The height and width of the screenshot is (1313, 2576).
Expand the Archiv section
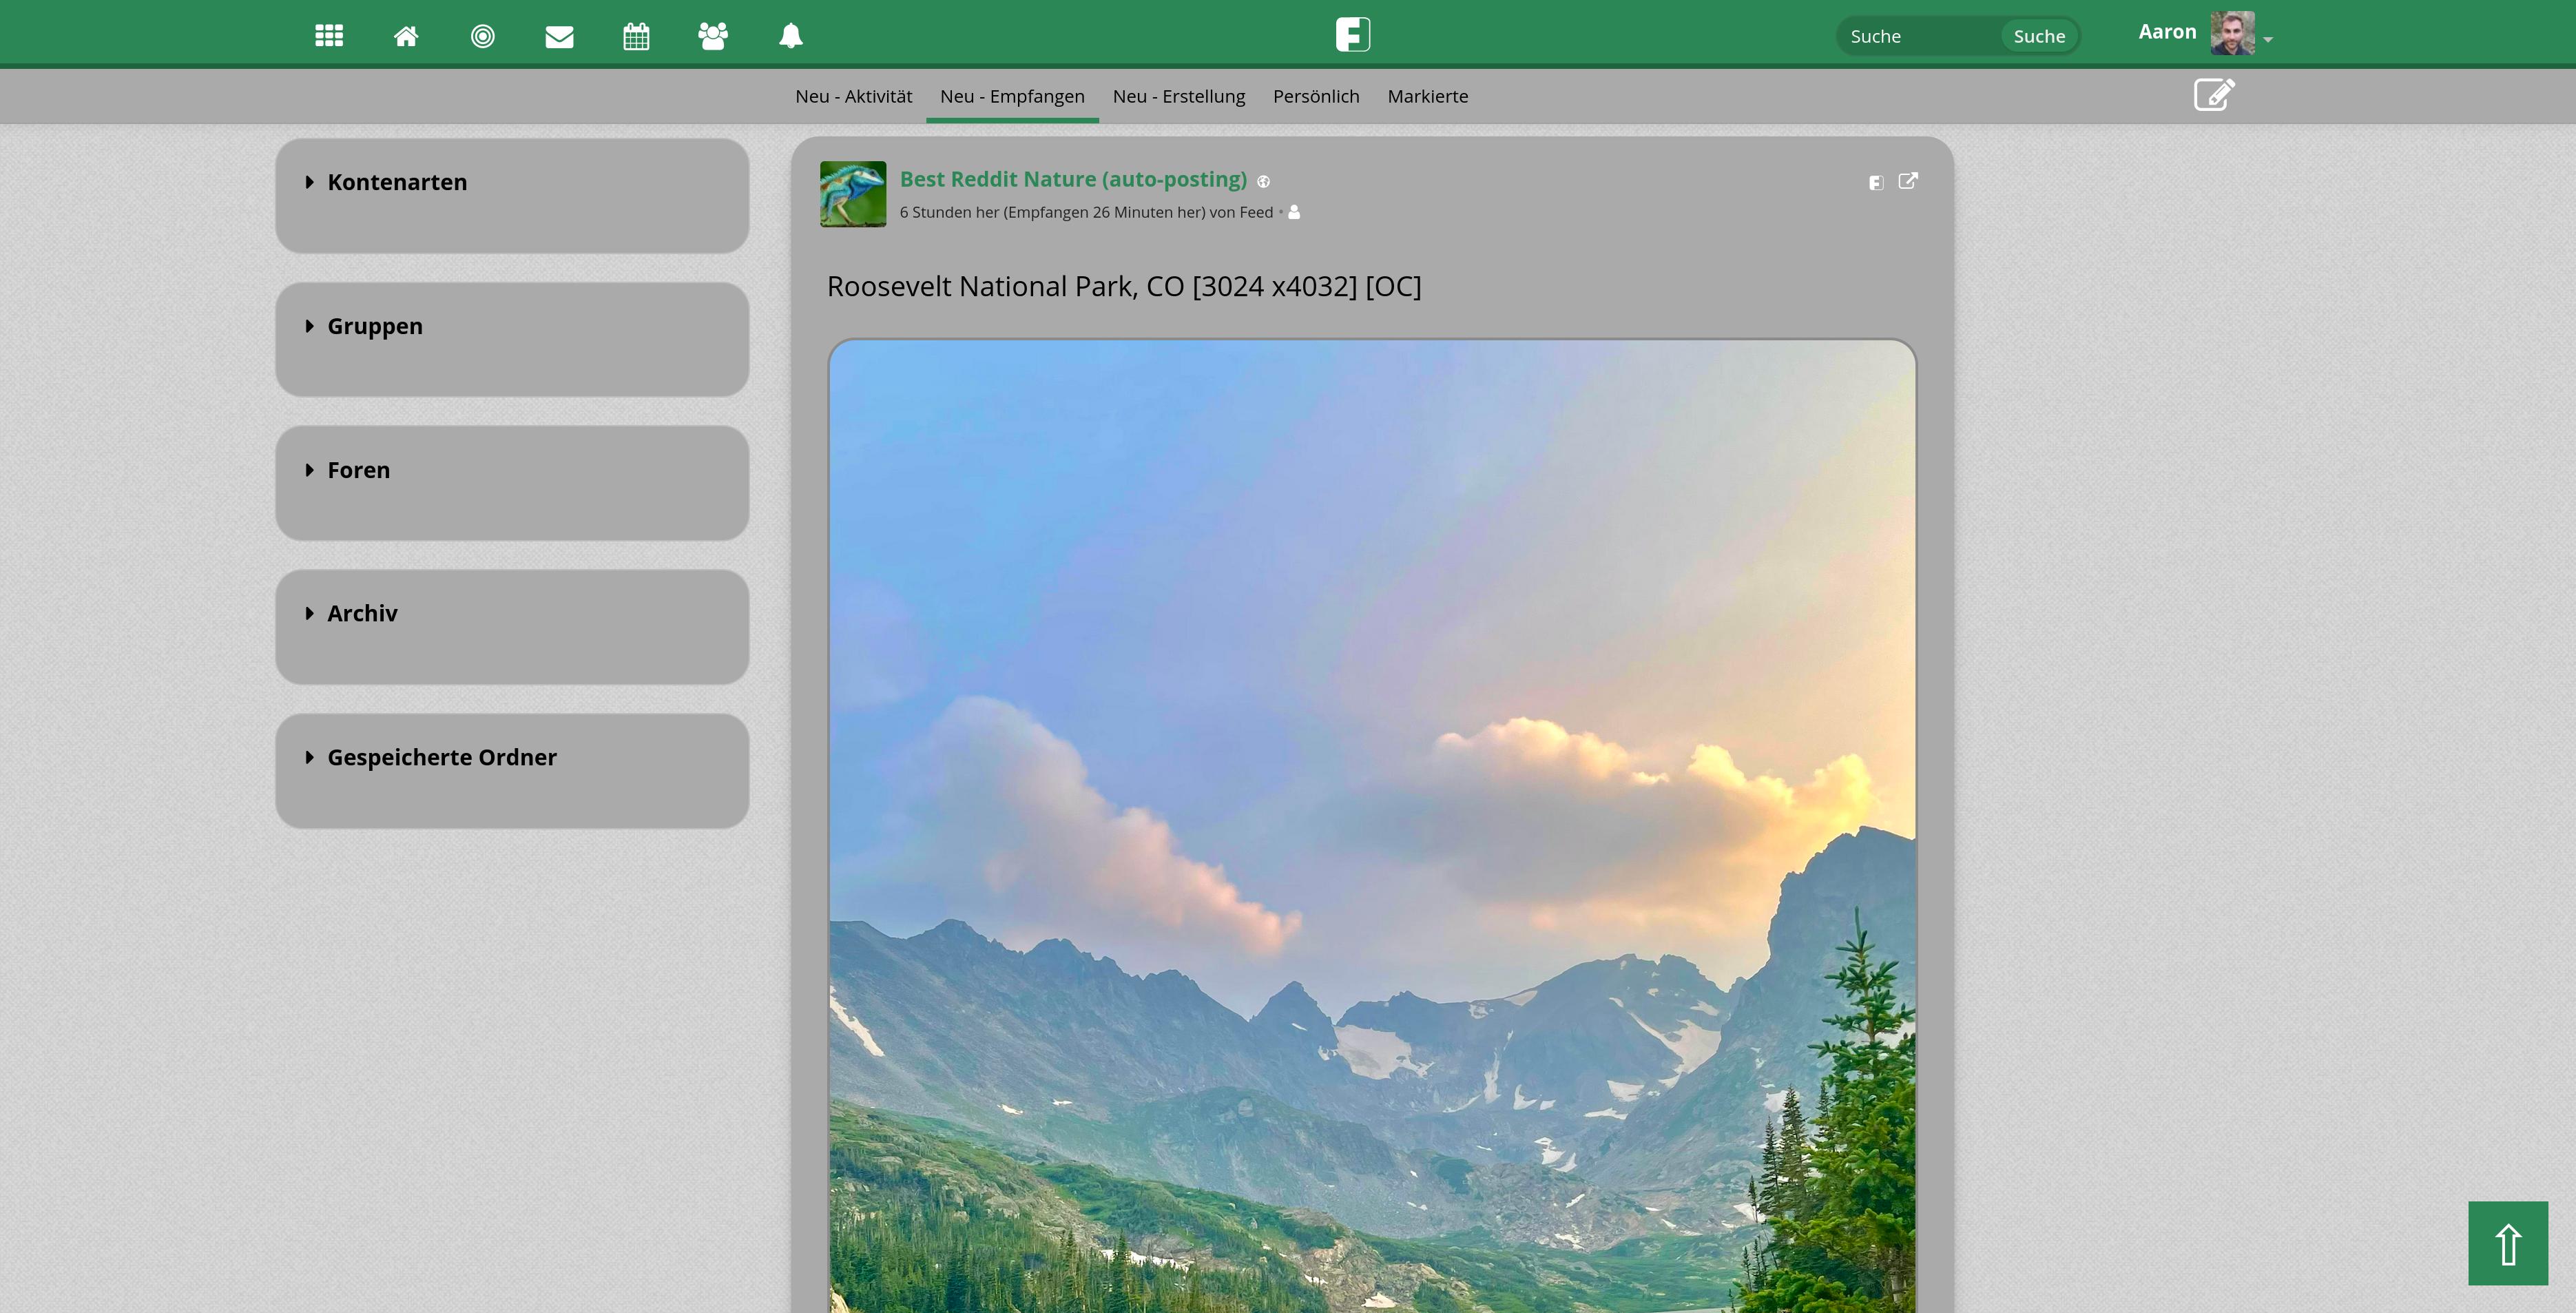(x=351, y=613)
